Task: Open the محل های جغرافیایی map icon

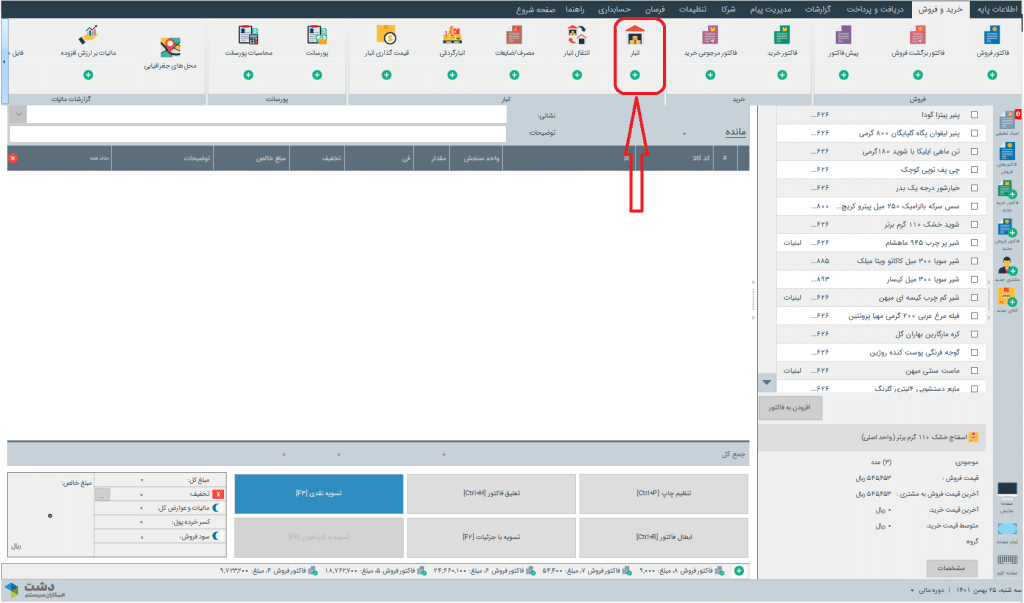Action: pyautogui.click(x=171, y=50)
